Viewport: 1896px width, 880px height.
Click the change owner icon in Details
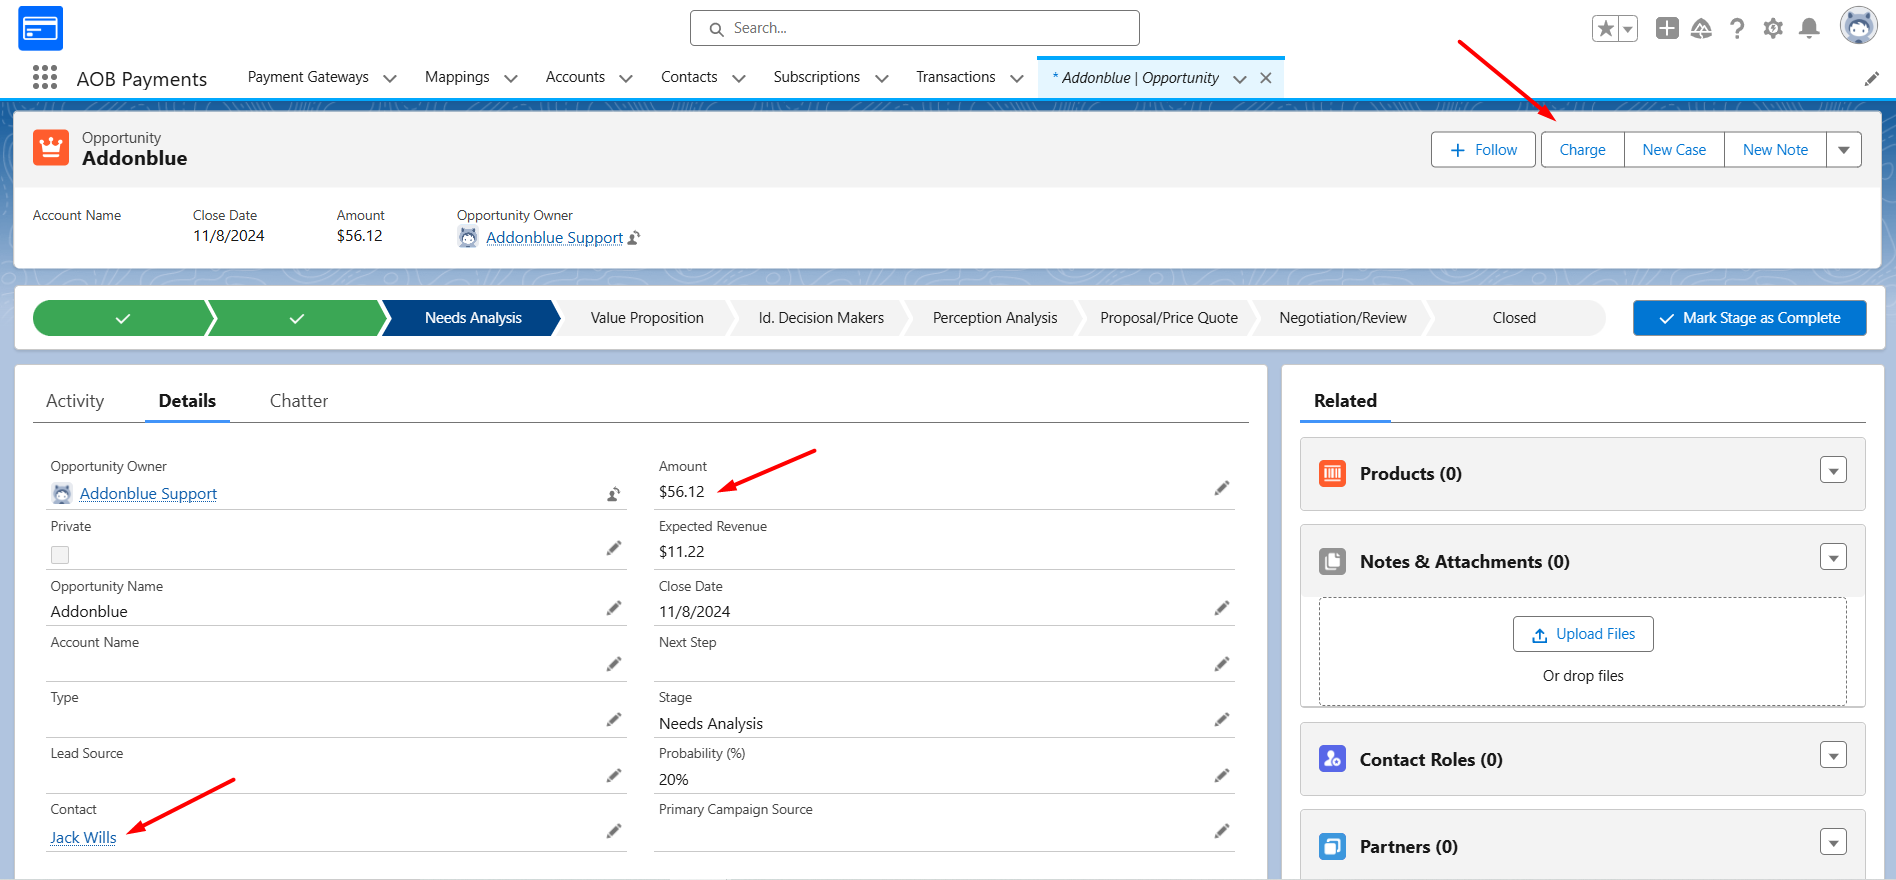pyautogui.click(x=613, y=494)
